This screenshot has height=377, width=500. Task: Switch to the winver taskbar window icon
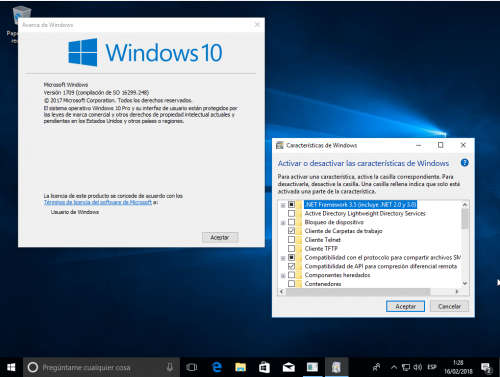312,367
